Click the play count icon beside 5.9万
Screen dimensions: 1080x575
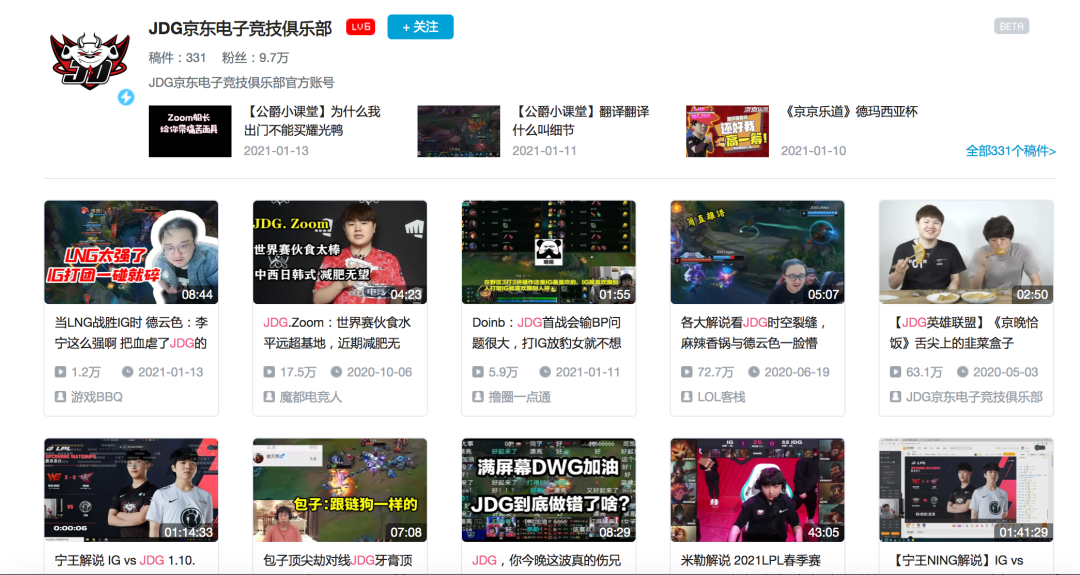coord(477,372)
